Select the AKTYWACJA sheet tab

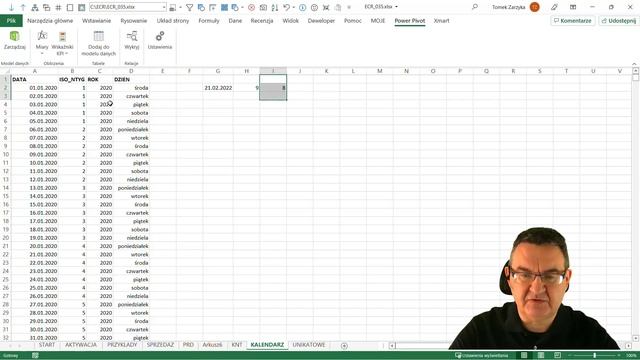pos(81,345)
